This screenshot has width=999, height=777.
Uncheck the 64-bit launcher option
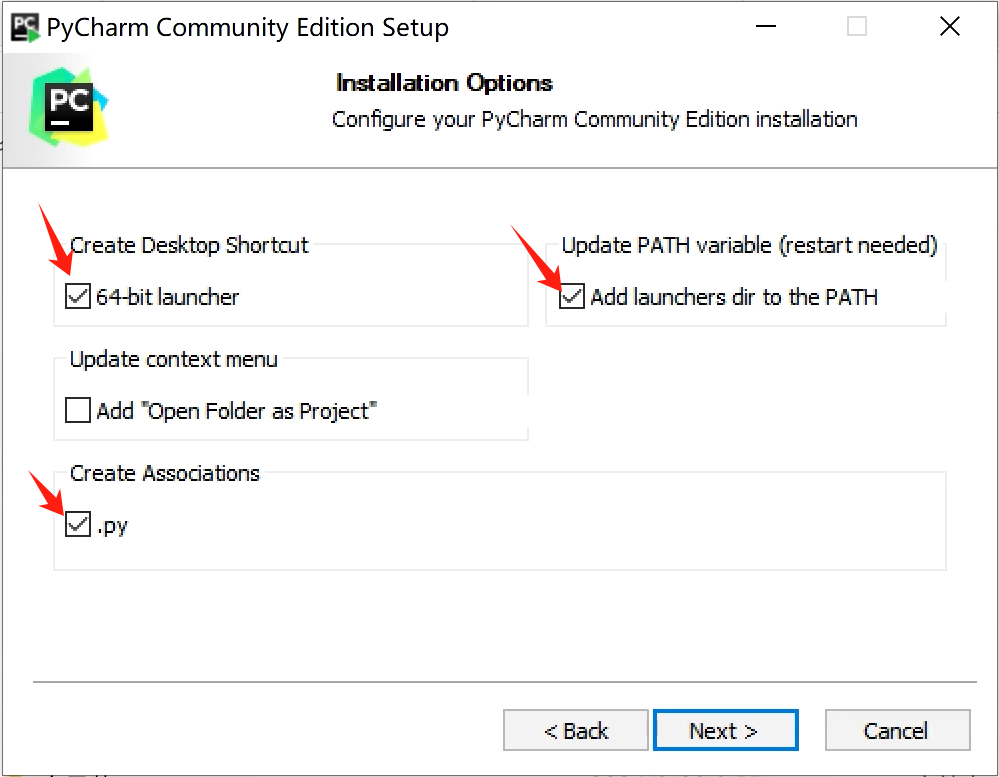coord(77,296)
